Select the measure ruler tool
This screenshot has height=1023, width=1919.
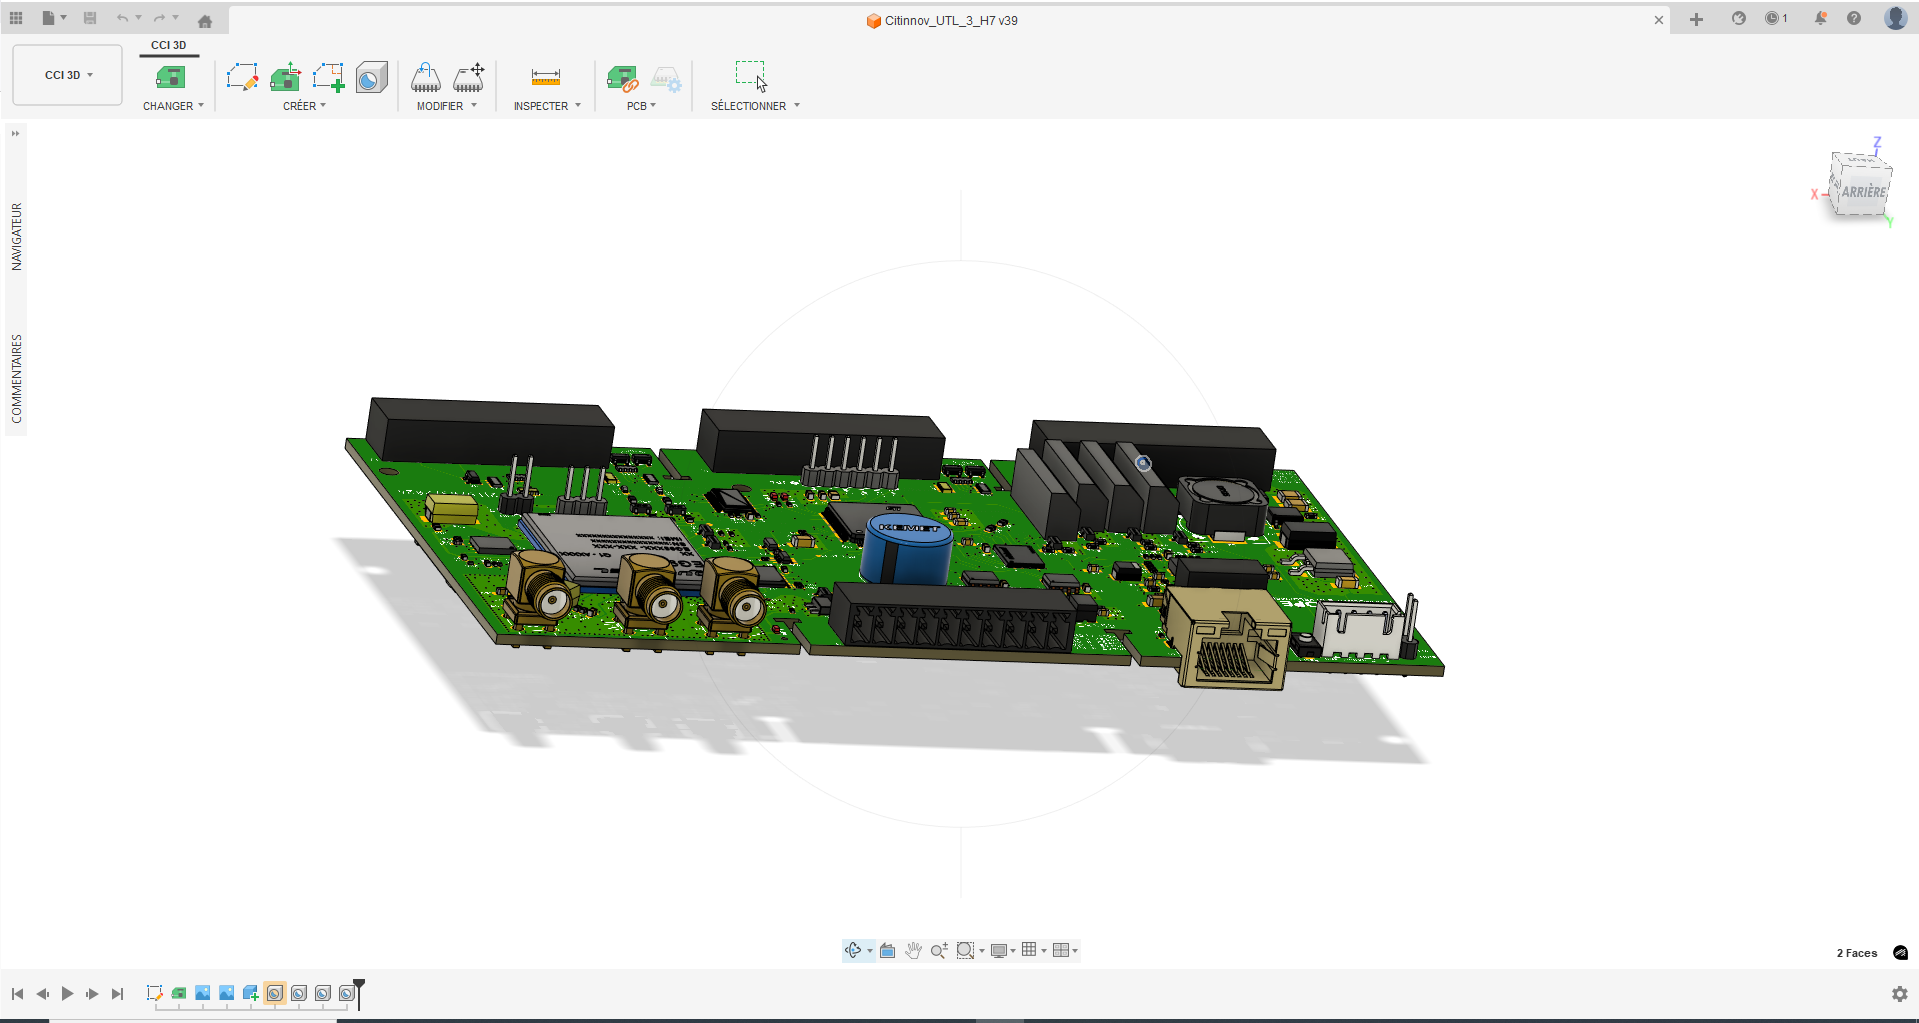tap(546, 77)
